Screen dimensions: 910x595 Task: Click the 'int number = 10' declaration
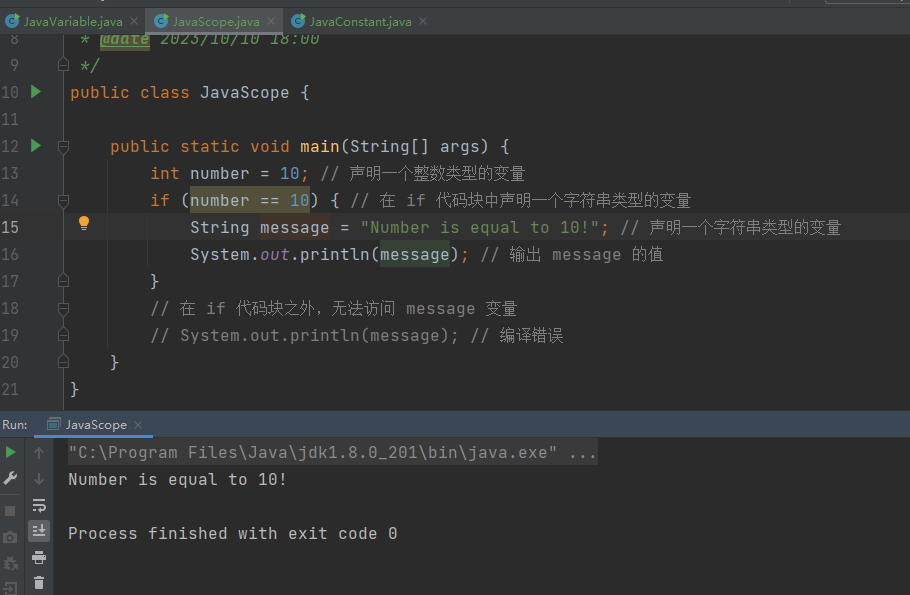point(229,174)
